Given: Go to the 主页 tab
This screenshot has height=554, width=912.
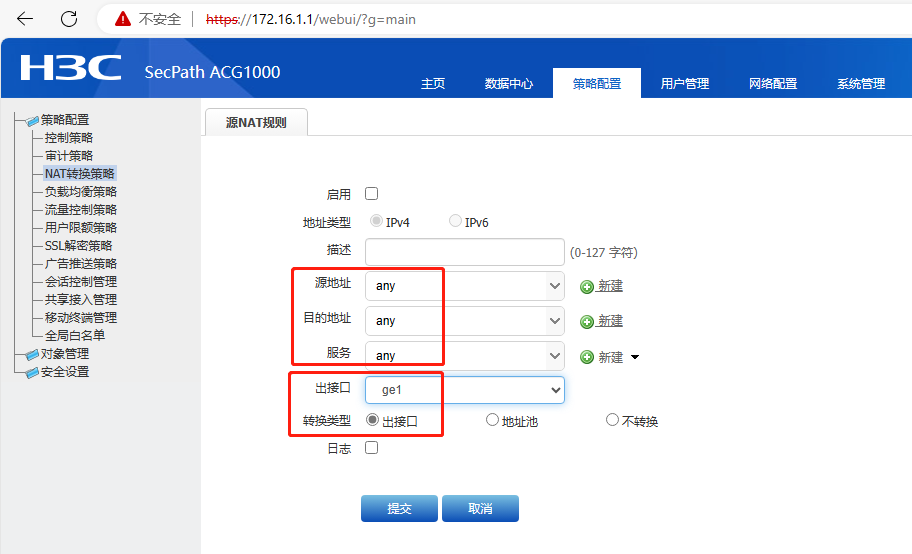Looking at the screenshot, I should pyautogui.click(x=433, y=84).
